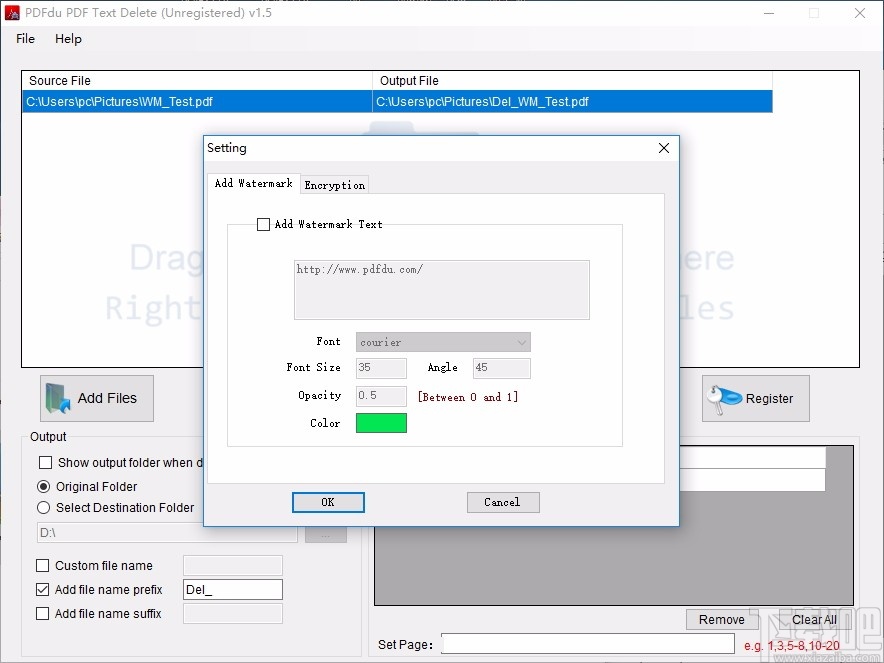Check Show output folder option

click(x=43, y=463)
